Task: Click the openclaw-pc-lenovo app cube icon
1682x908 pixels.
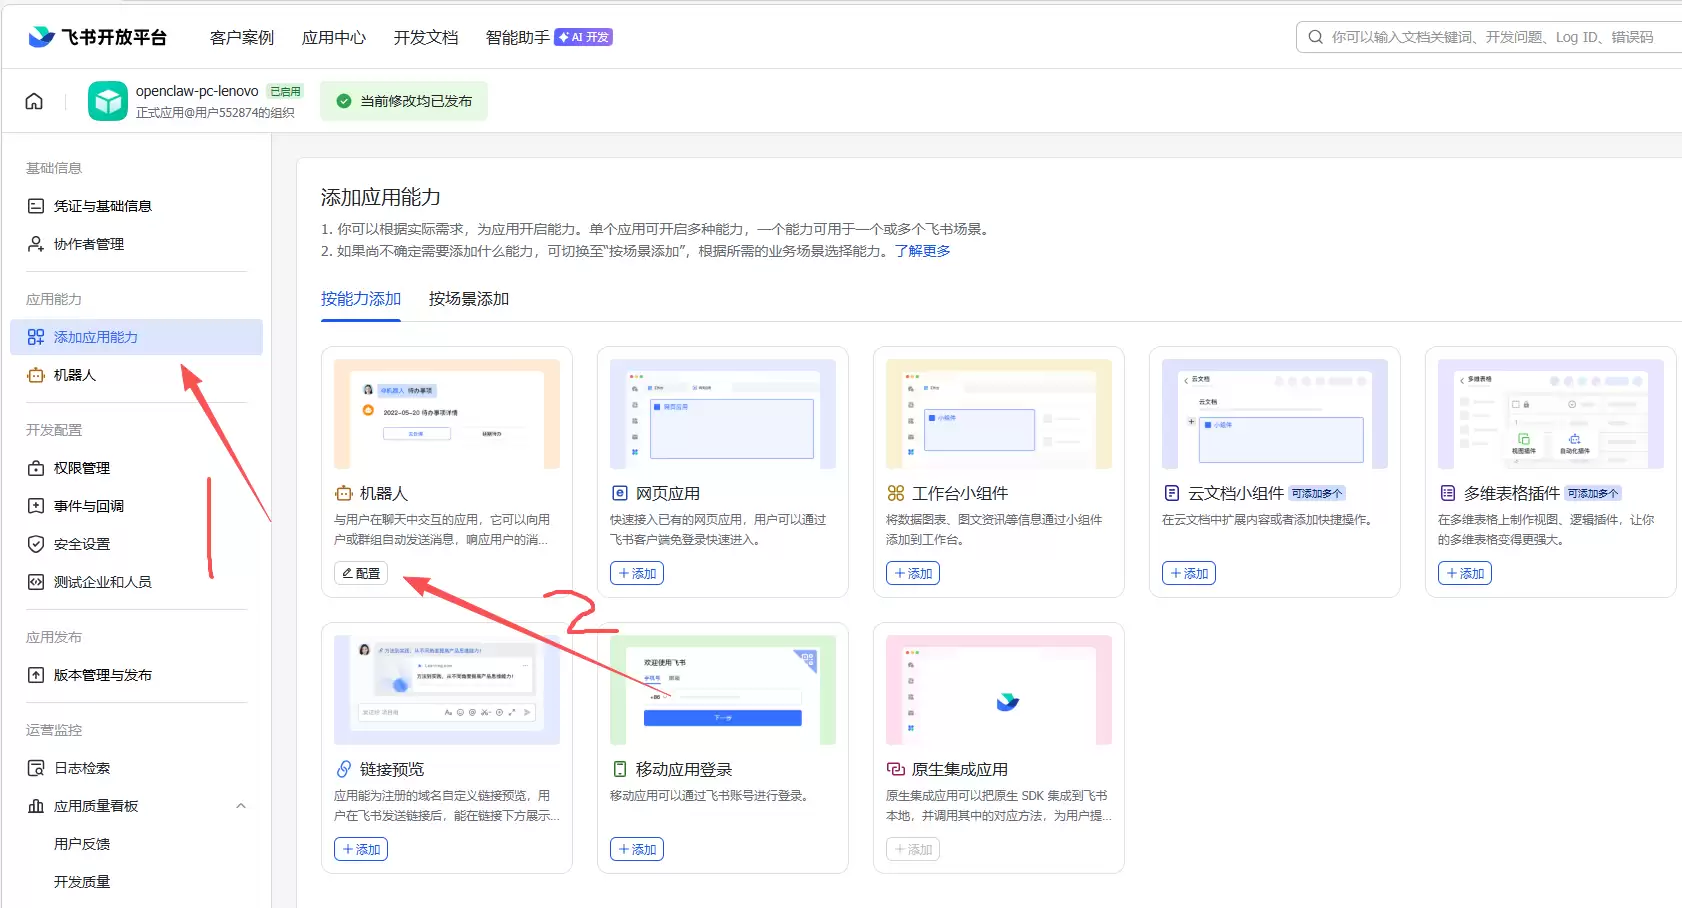Action: pos(108,101)
